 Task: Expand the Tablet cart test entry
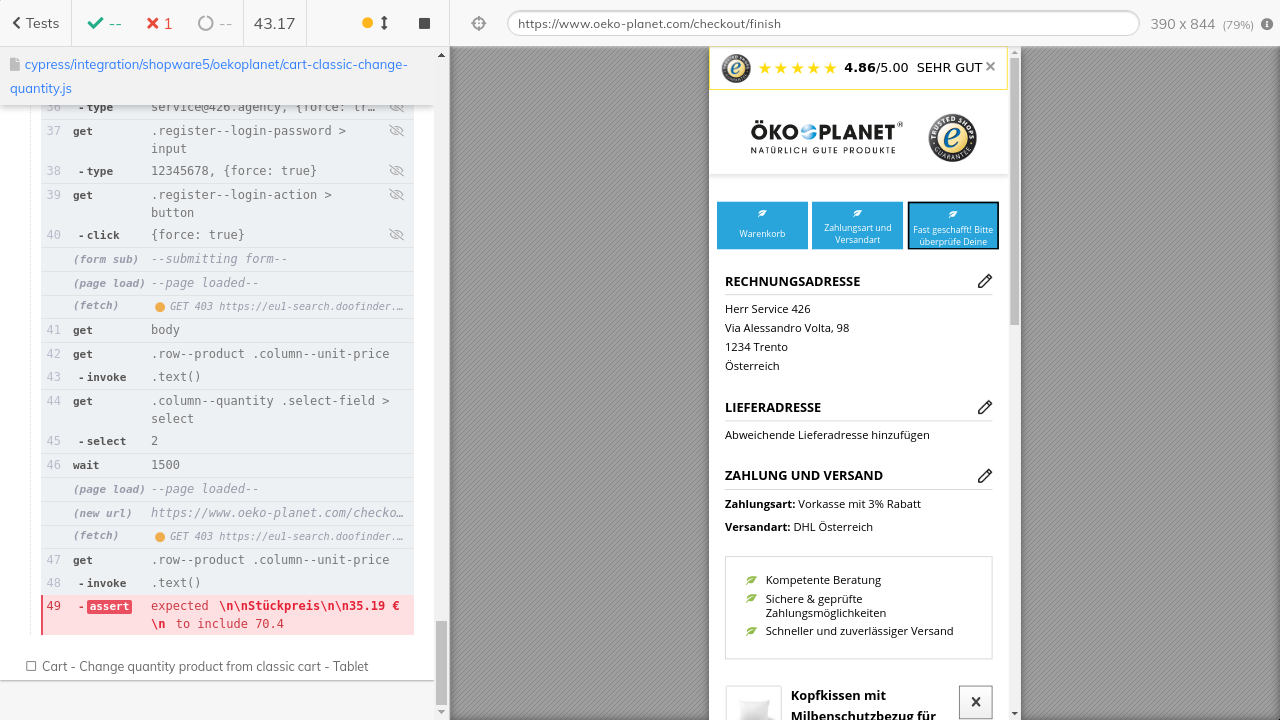pos(204,666)
